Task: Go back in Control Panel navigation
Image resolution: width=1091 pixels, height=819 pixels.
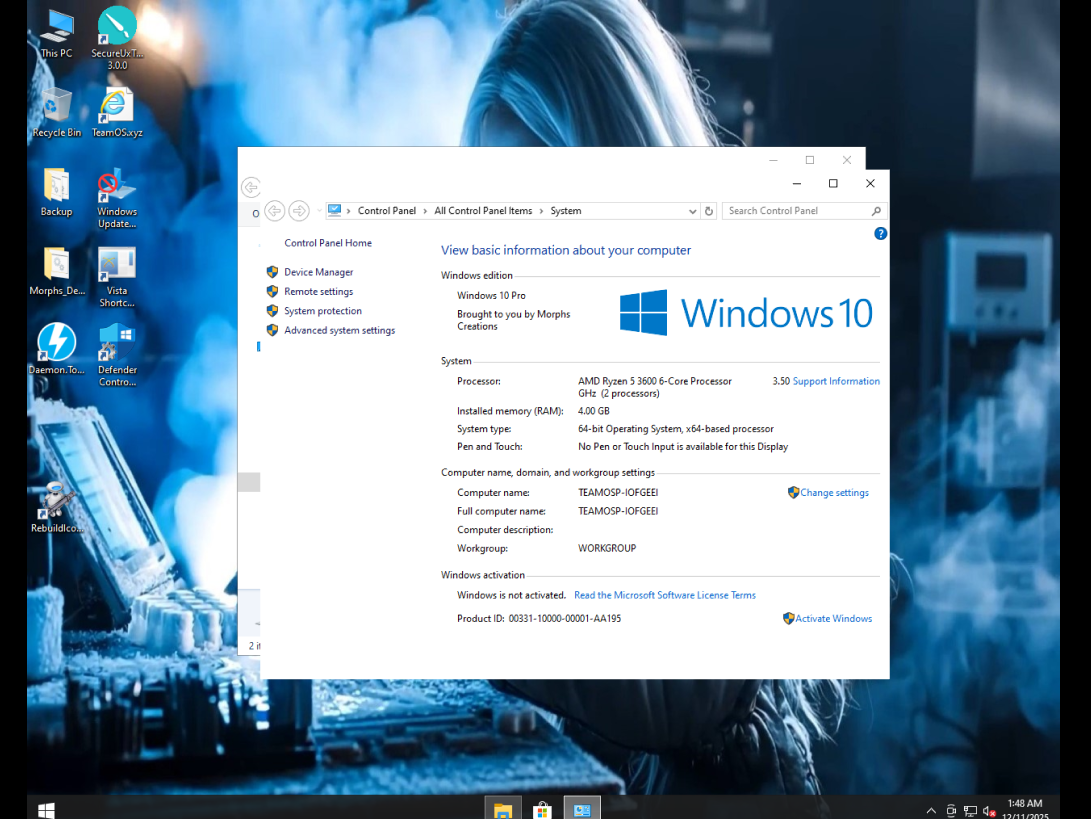Action: [x=275, y=210]
